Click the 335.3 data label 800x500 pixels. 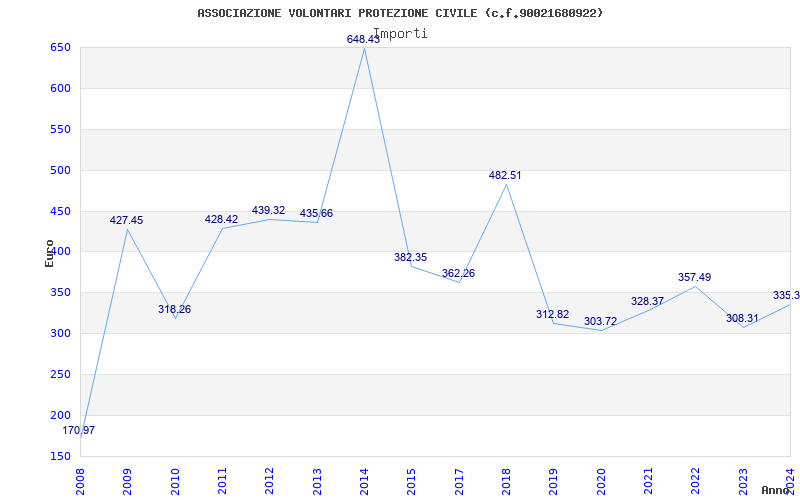click(x=786, y=295)
